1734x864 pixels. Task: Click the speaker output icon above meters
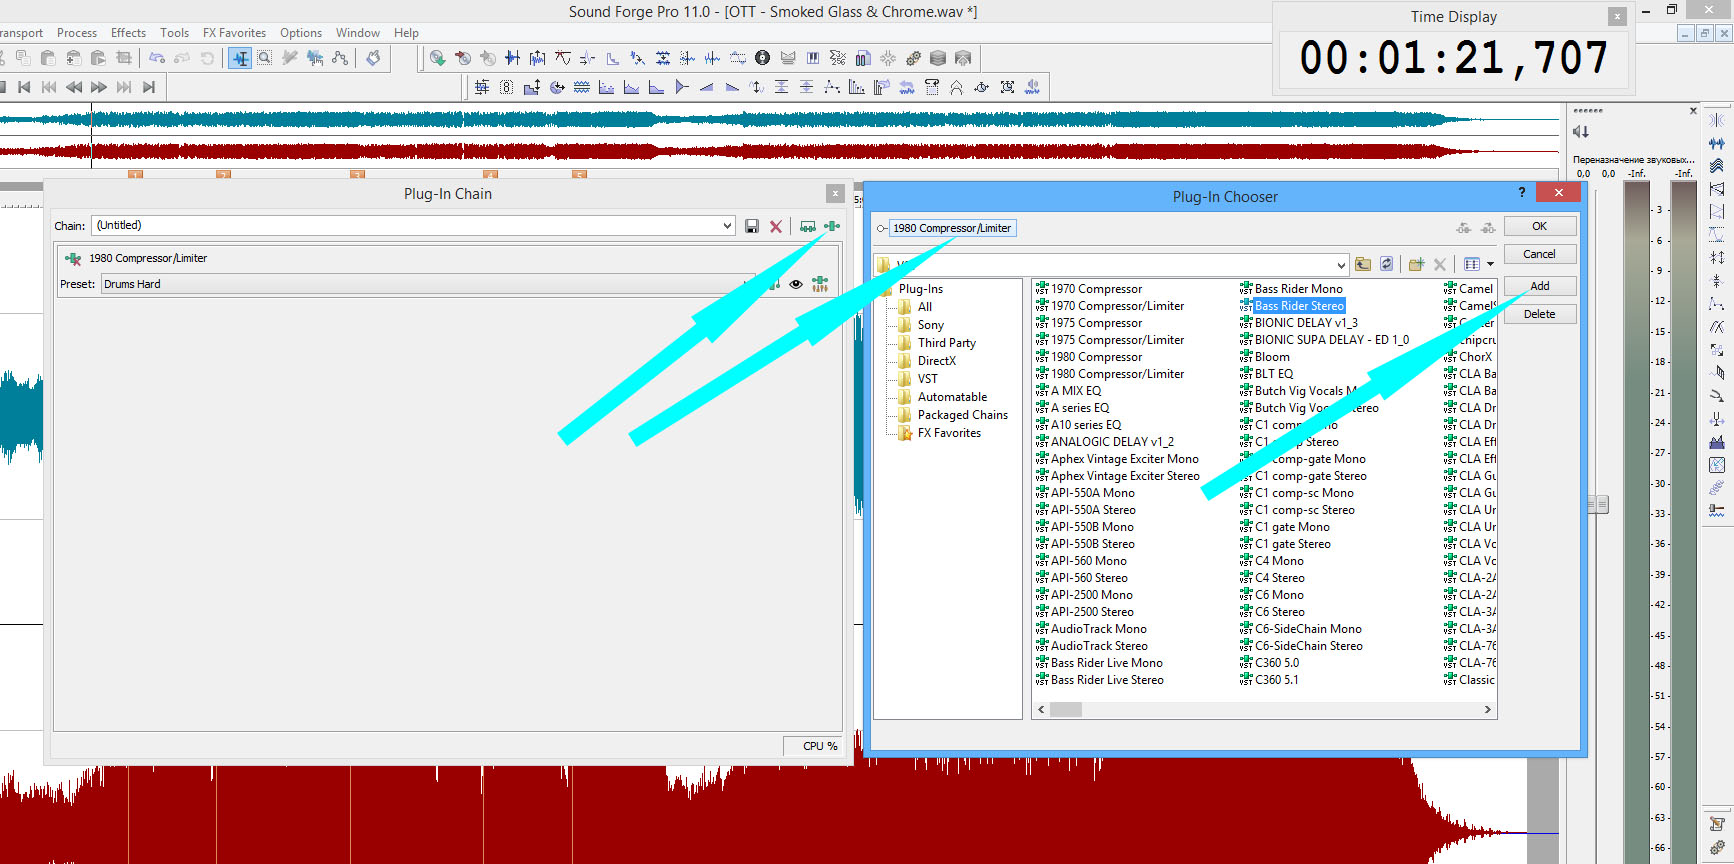(1581, 132)
